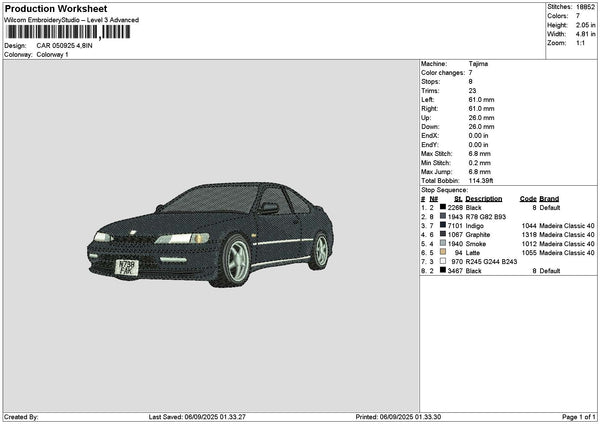Click the Max Jump 6.8 mm value

pos(479,172)
